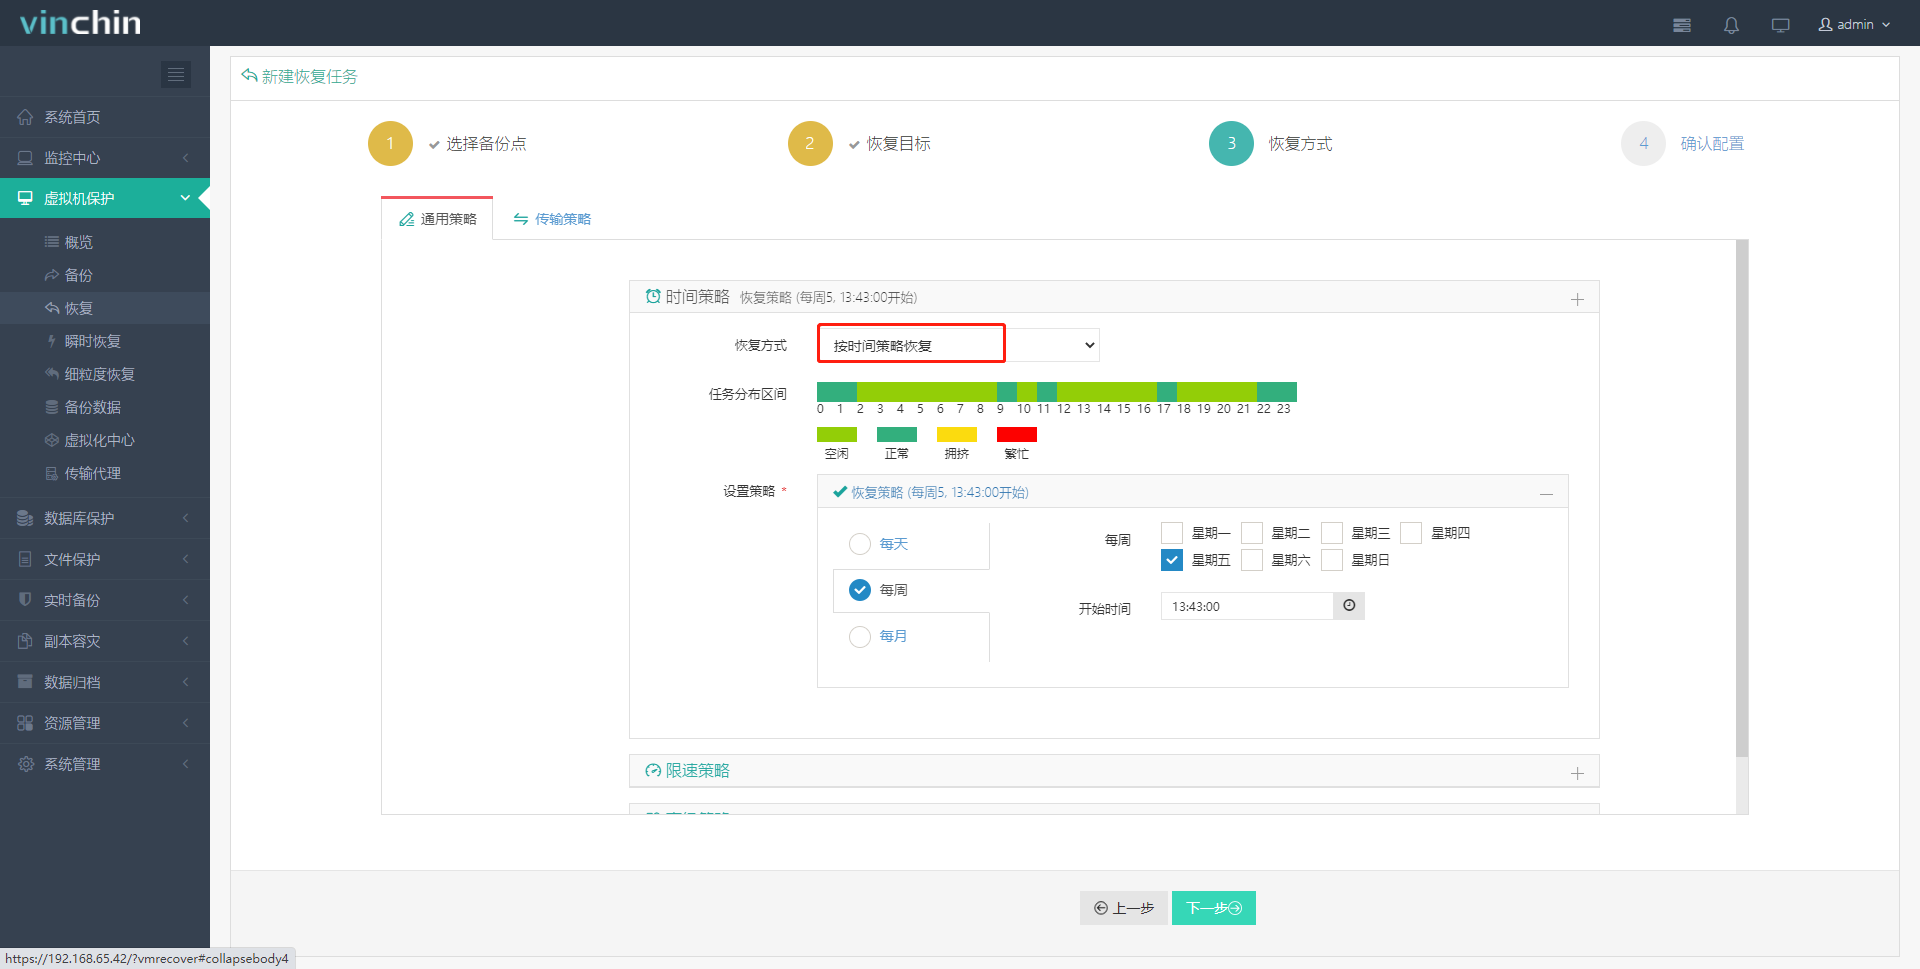The width and height of the screenshot is (1920, 969).
Task: Click the 时间策略 panel header
Action: coord(1114,297)
